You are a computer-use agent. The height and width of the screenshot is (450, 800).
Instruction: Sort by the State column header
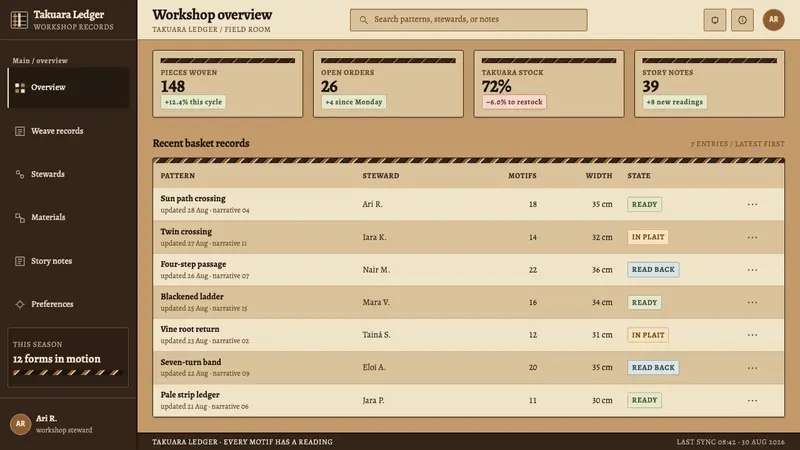coord(639,176)
